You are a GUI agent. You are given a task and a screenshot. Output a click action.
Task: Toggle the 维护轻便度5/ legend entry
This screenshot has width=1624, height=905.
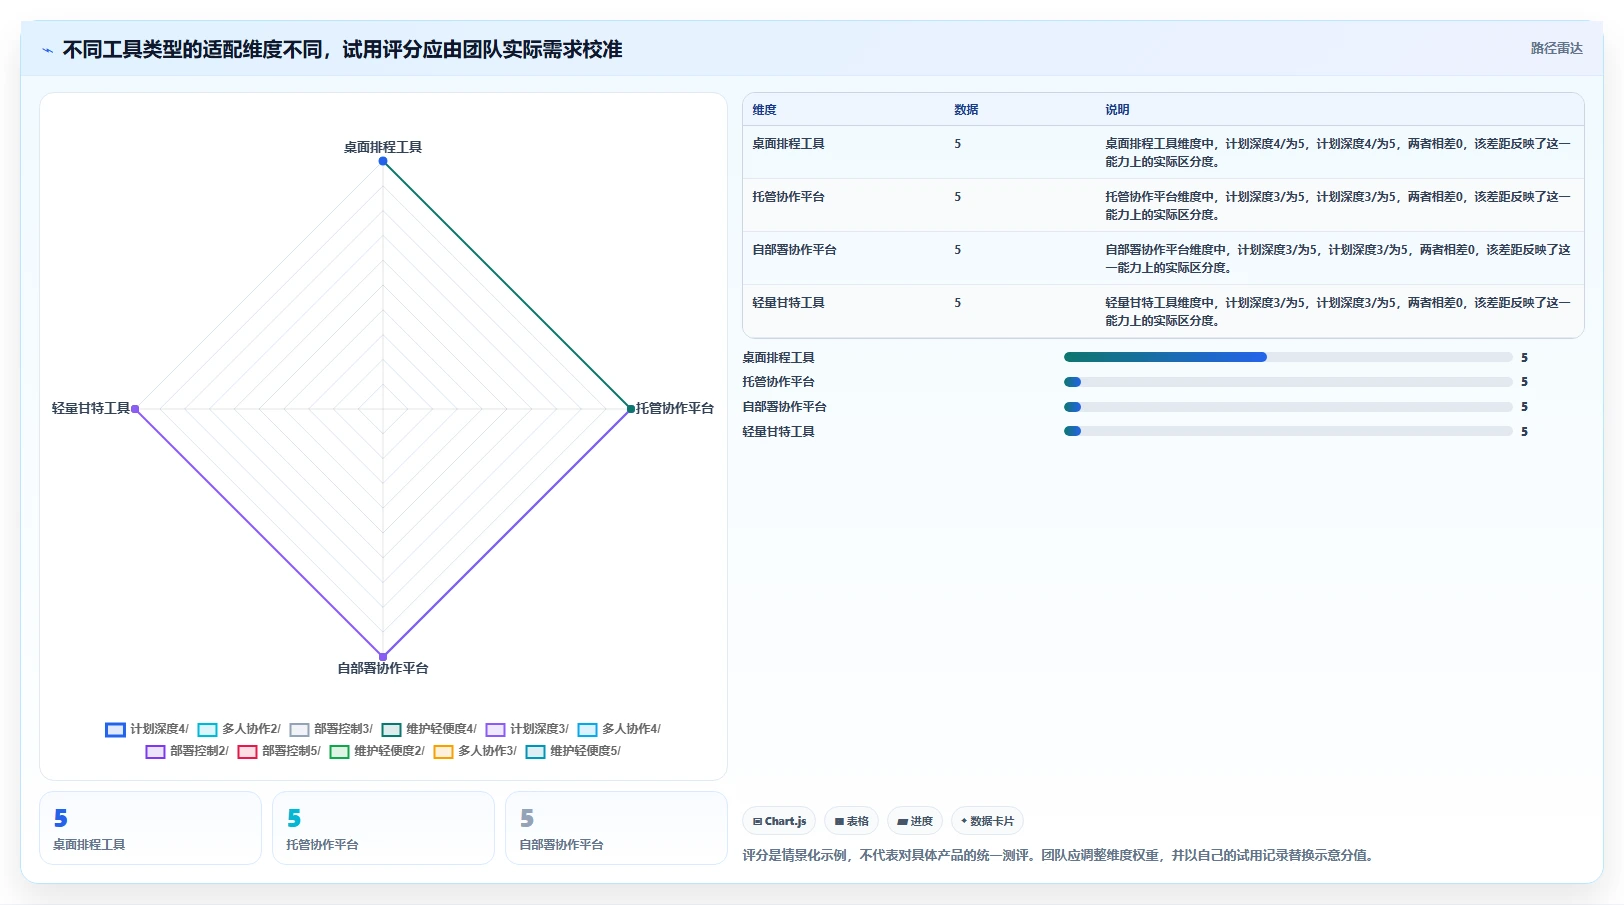point(573,751)
